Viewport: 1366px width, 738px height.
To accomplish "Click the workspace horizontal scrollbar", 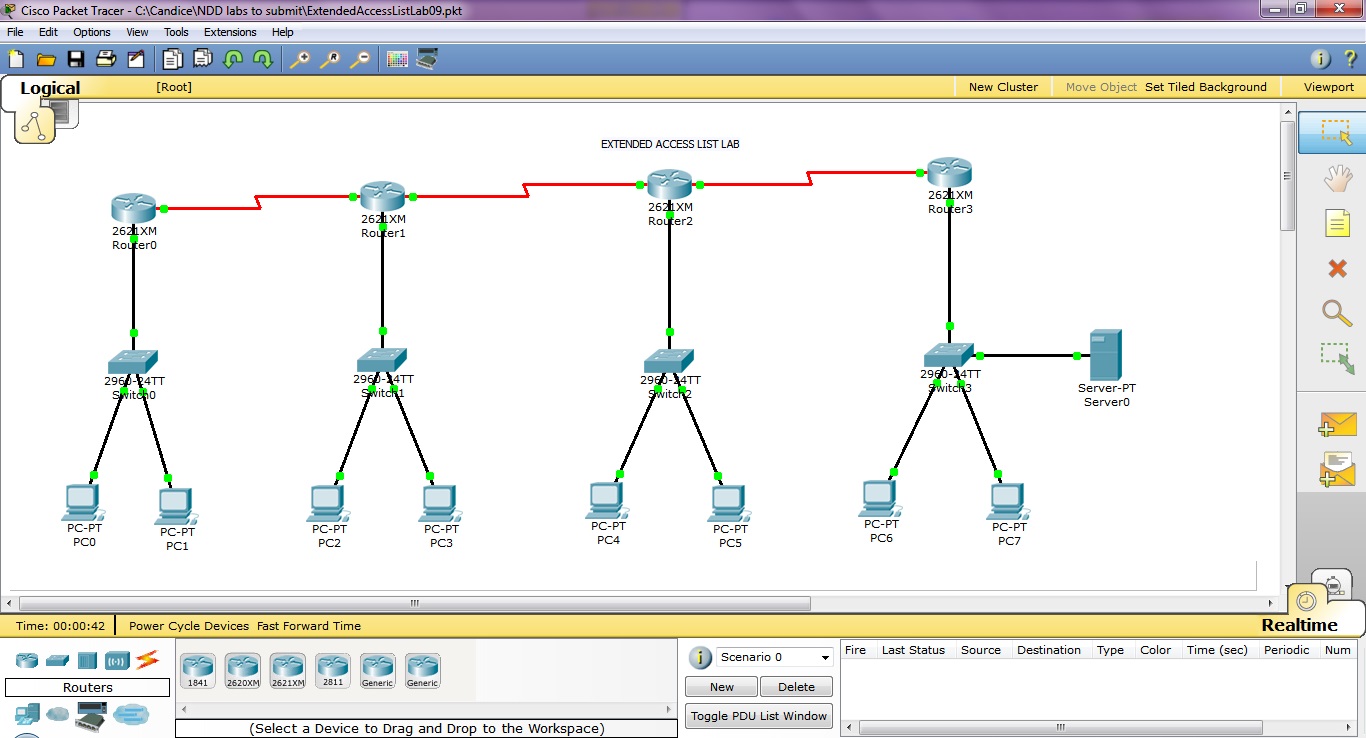I will pyautogui.click(x=414, y=604).
